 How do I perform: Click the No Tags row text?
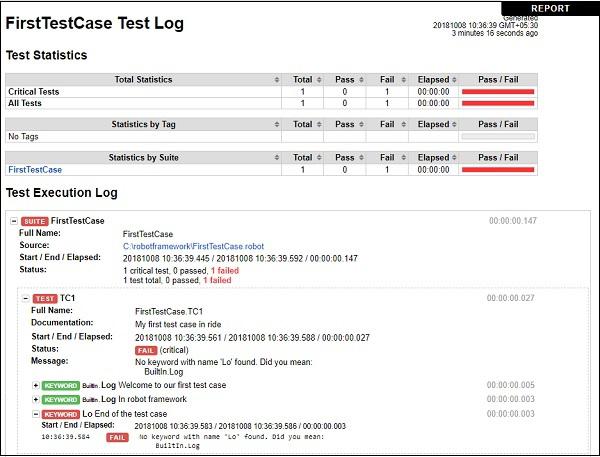pos(23,136)
